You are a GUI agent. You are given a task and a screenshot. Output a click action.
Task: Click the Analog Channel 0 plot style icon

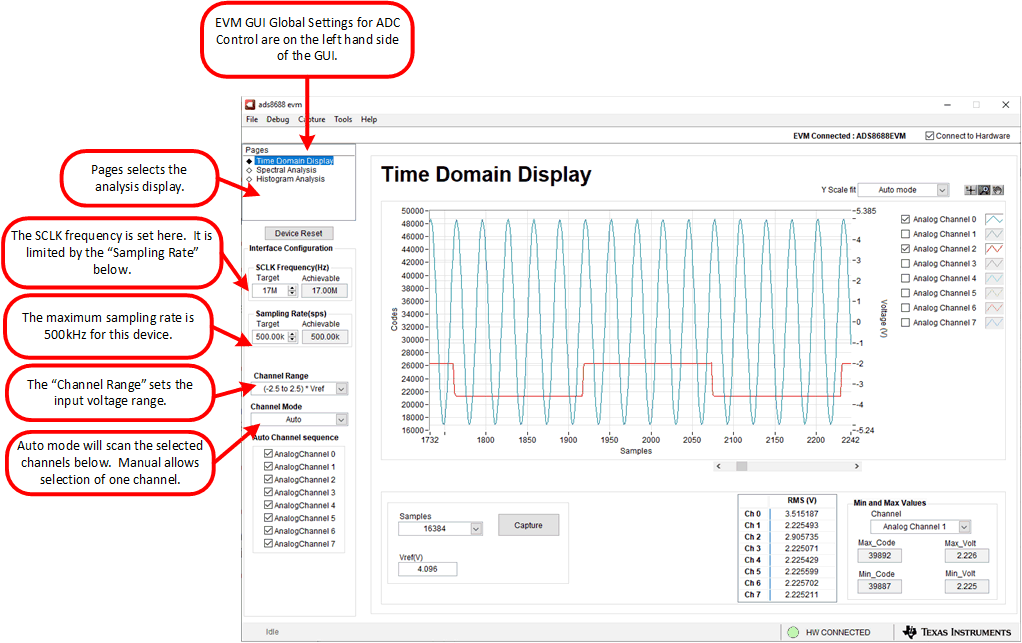[x=995, y=219]
